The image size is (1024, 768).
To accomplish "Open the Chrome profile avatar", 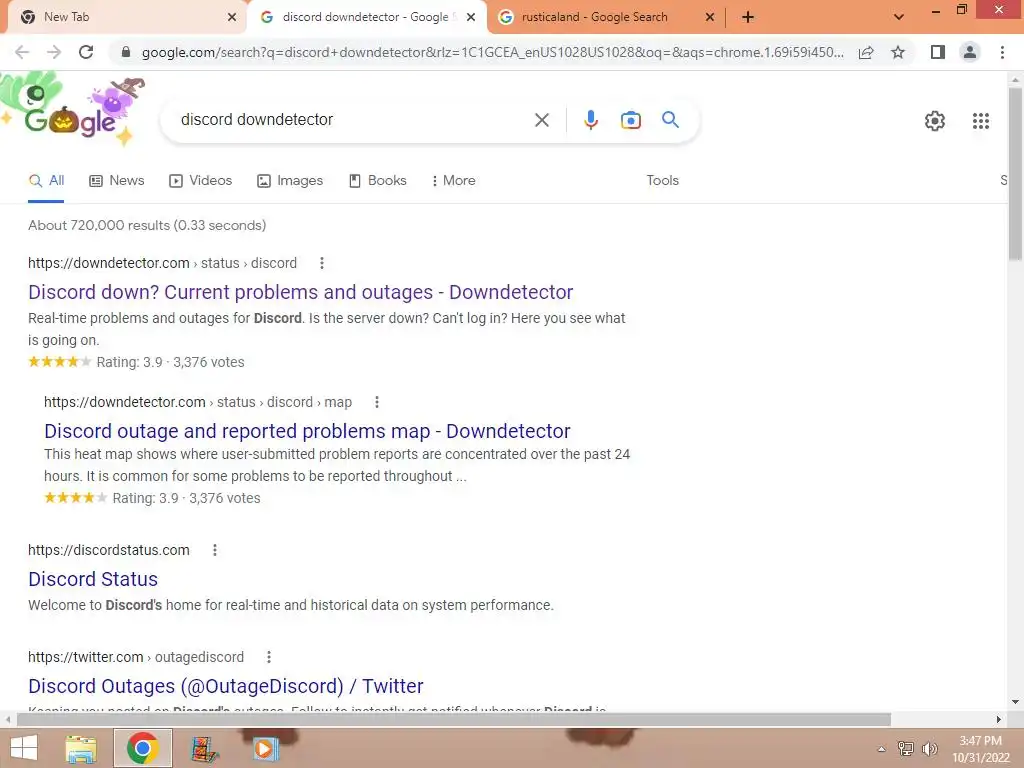I will 970,52.
